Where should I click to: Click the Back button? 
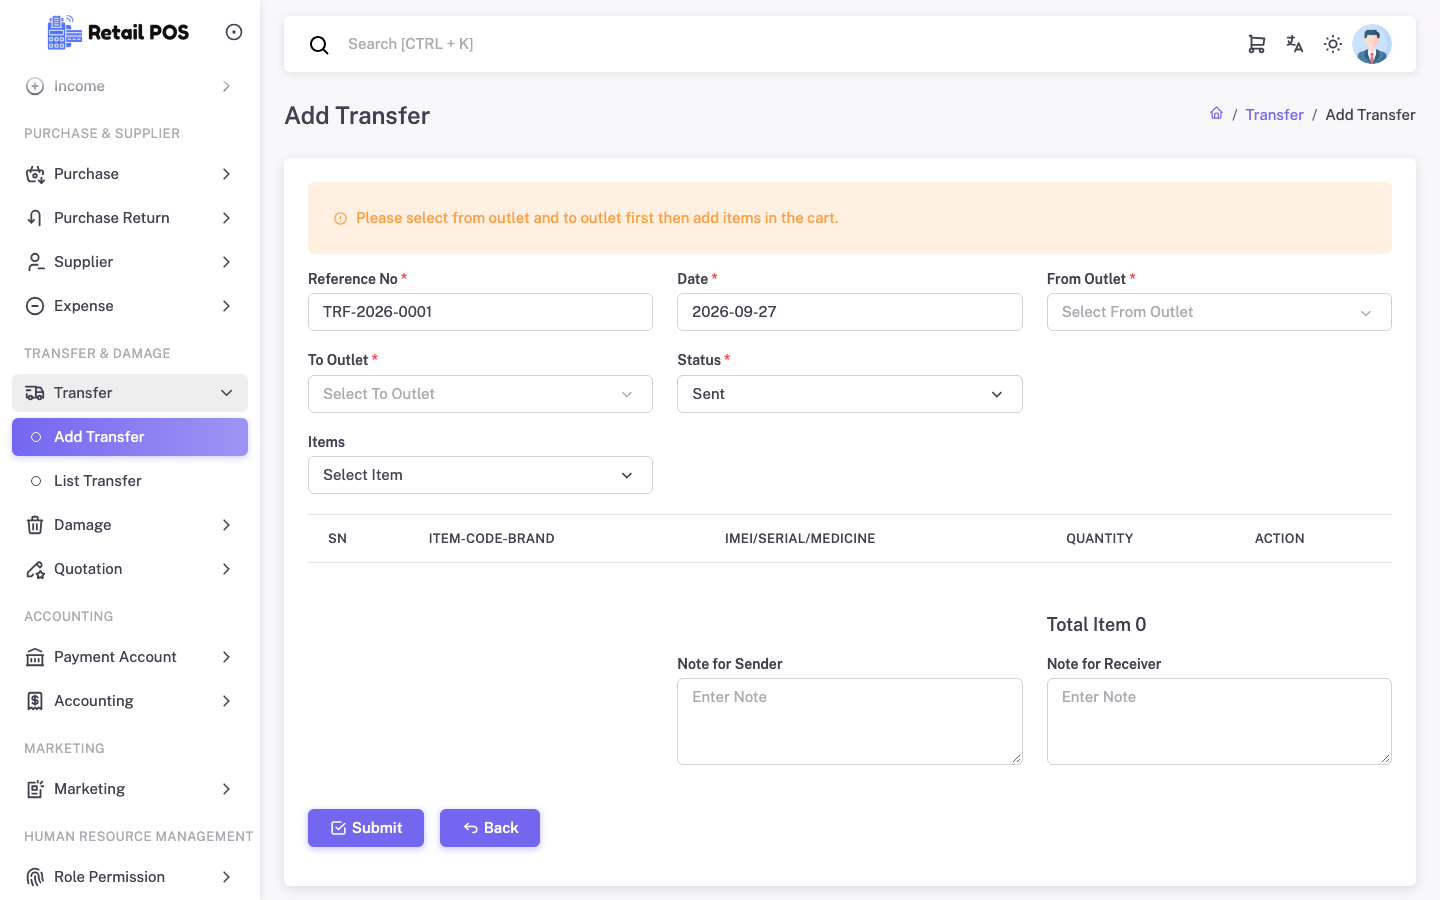tap(490, 828)
